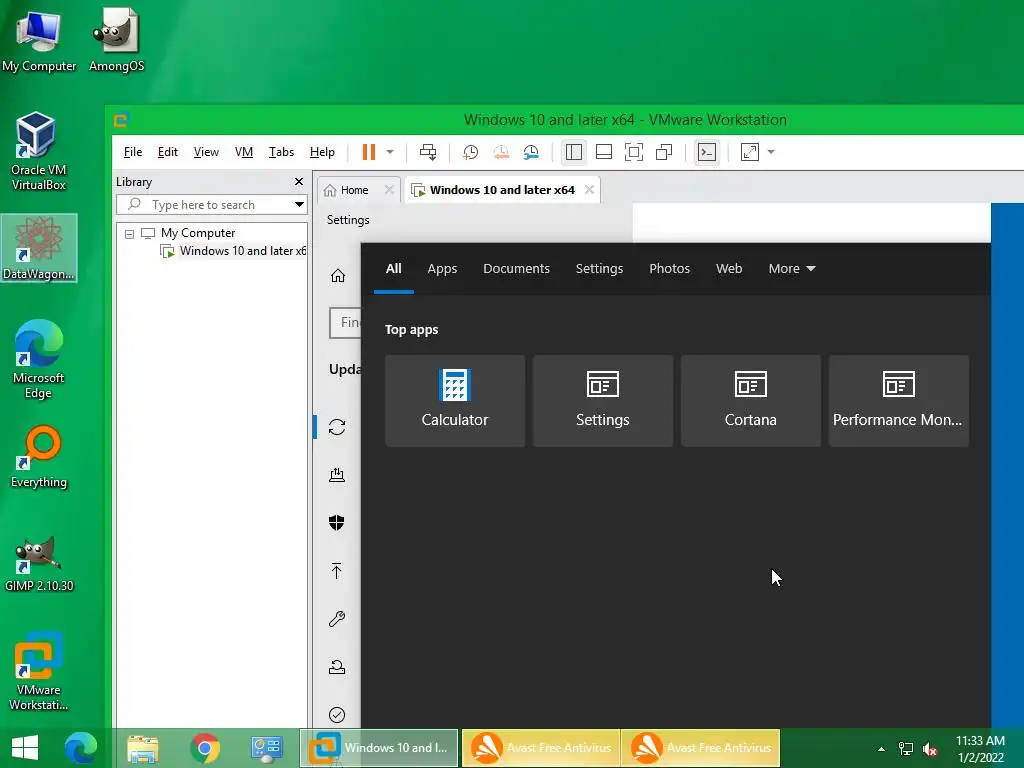Image resolution: width=1024 pixels, height=768 pixels.
Task: Select the Documents search filter tab
Action: 517,268
